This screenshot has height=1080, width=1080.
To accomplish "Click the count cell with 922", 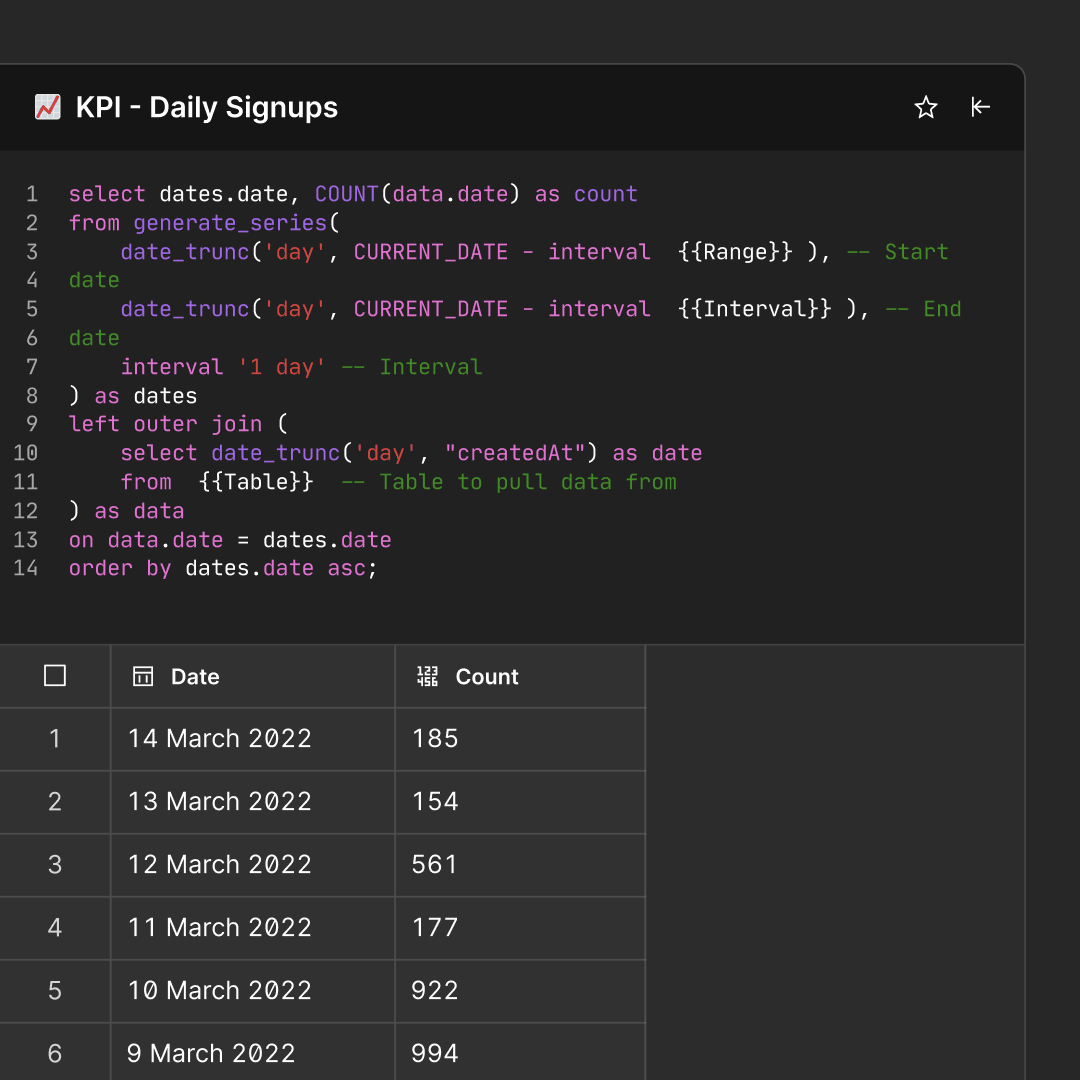I will tap(520, 991).
